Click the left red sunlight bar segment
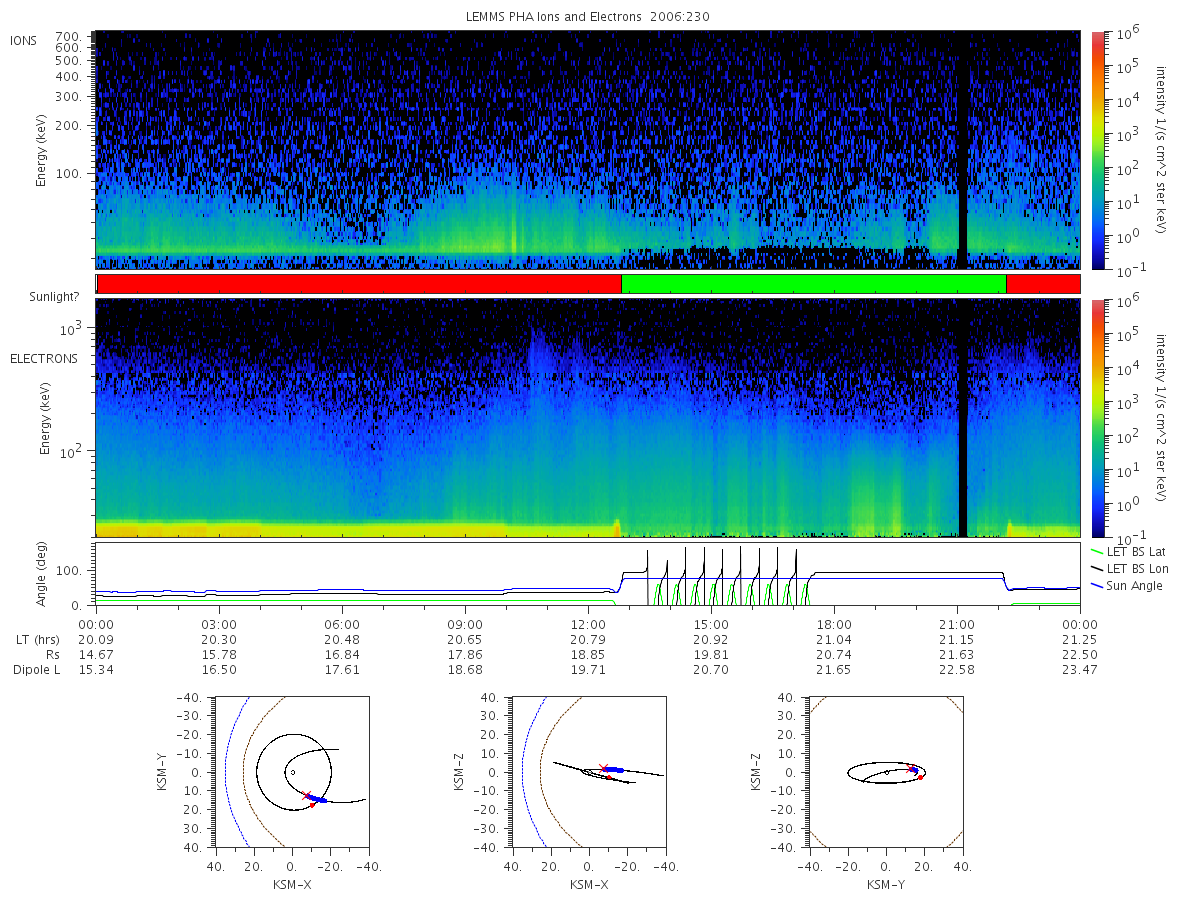Image resolution: width=1200 pixels, height=900 pixels. point(359,284)
